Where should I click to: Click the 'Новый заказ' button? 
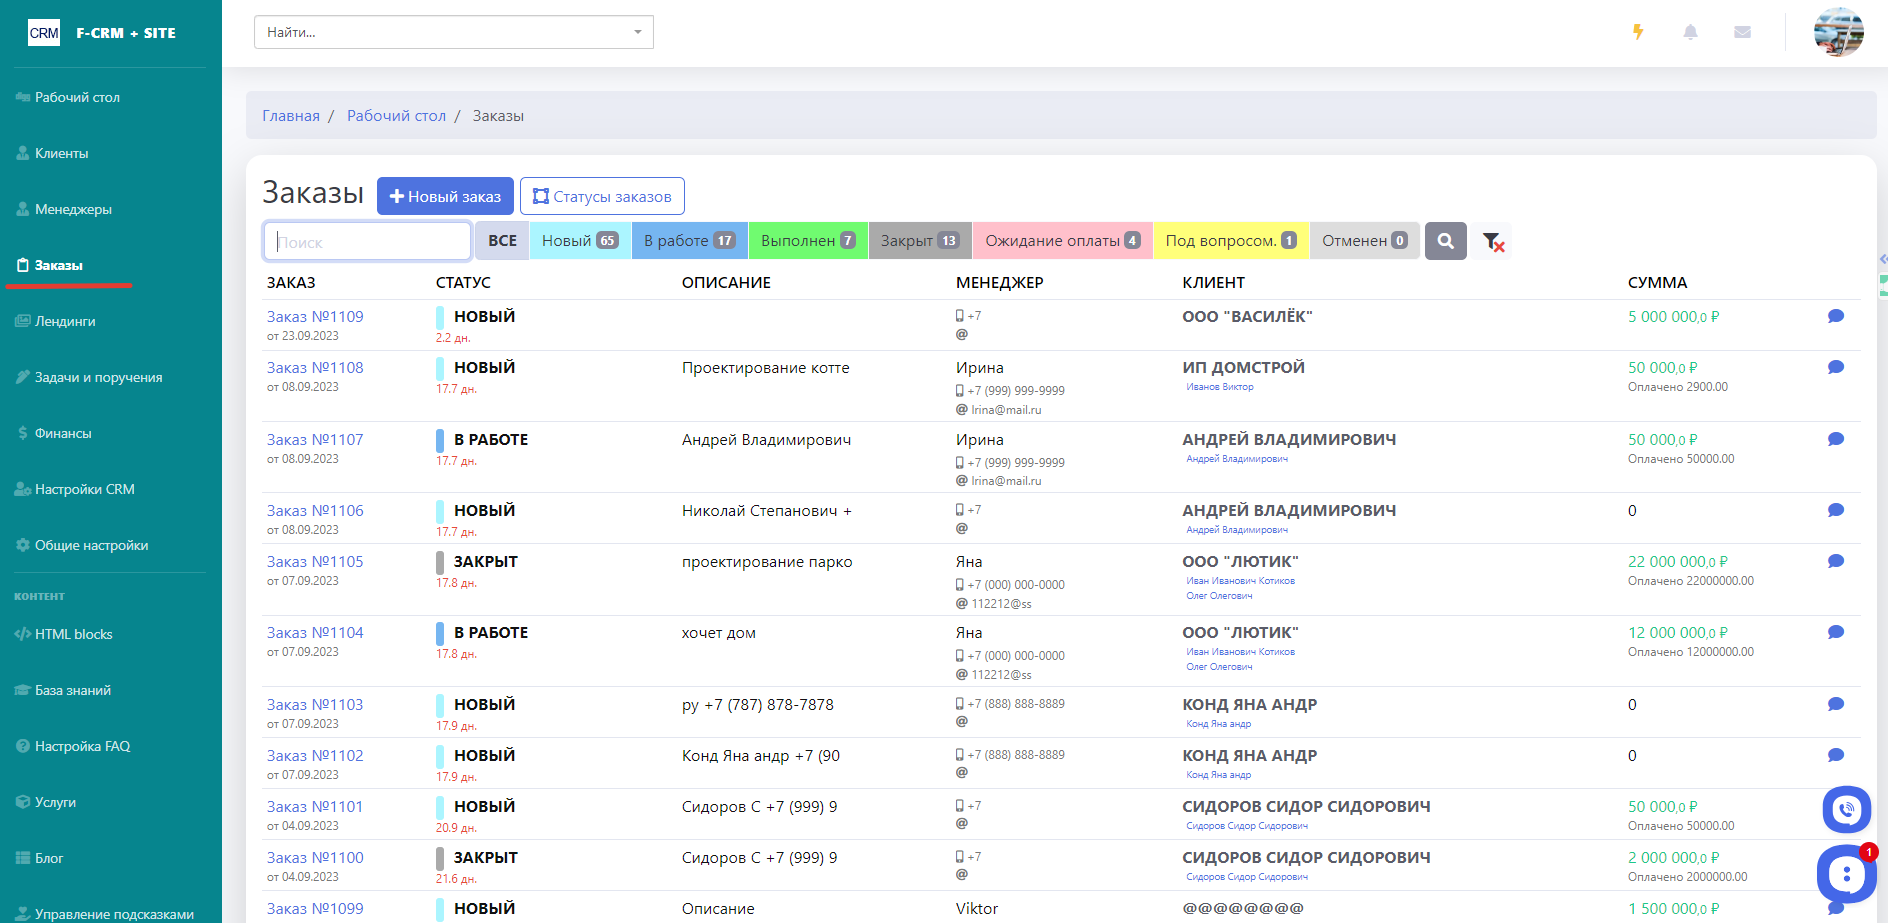(445, 196)
